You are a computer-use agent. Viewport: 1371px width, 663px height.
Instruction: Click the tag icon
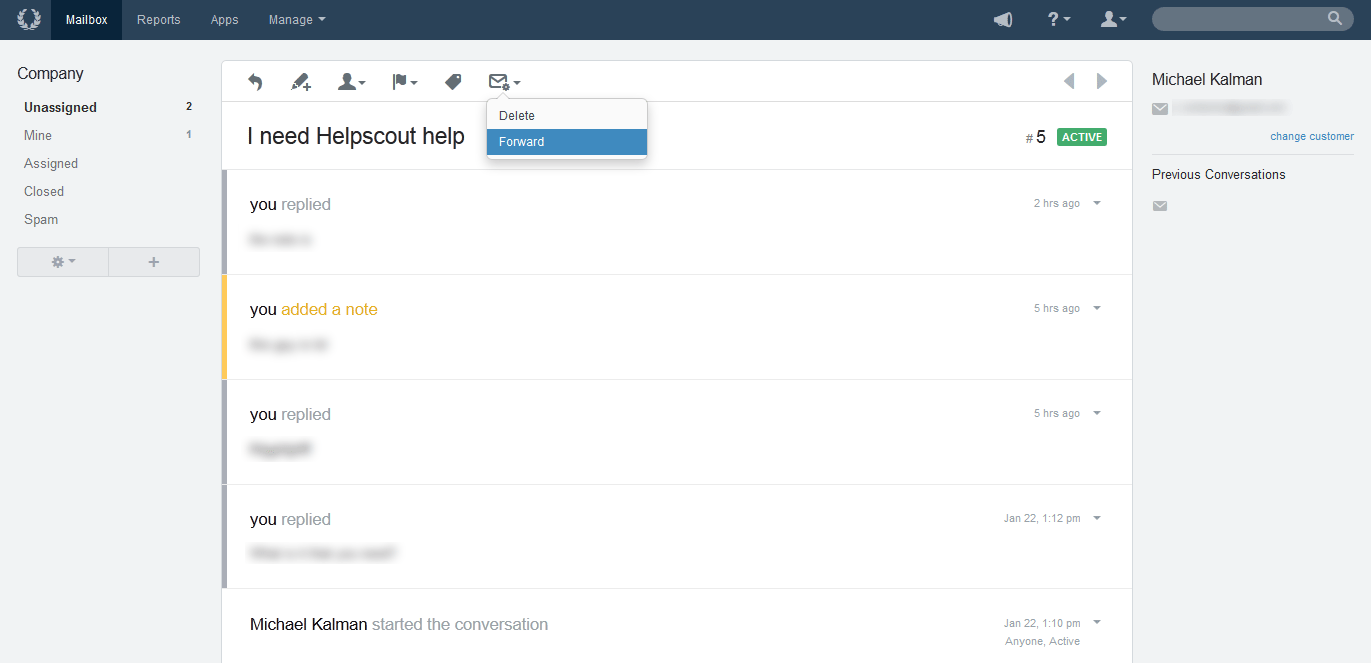(453, 82)
